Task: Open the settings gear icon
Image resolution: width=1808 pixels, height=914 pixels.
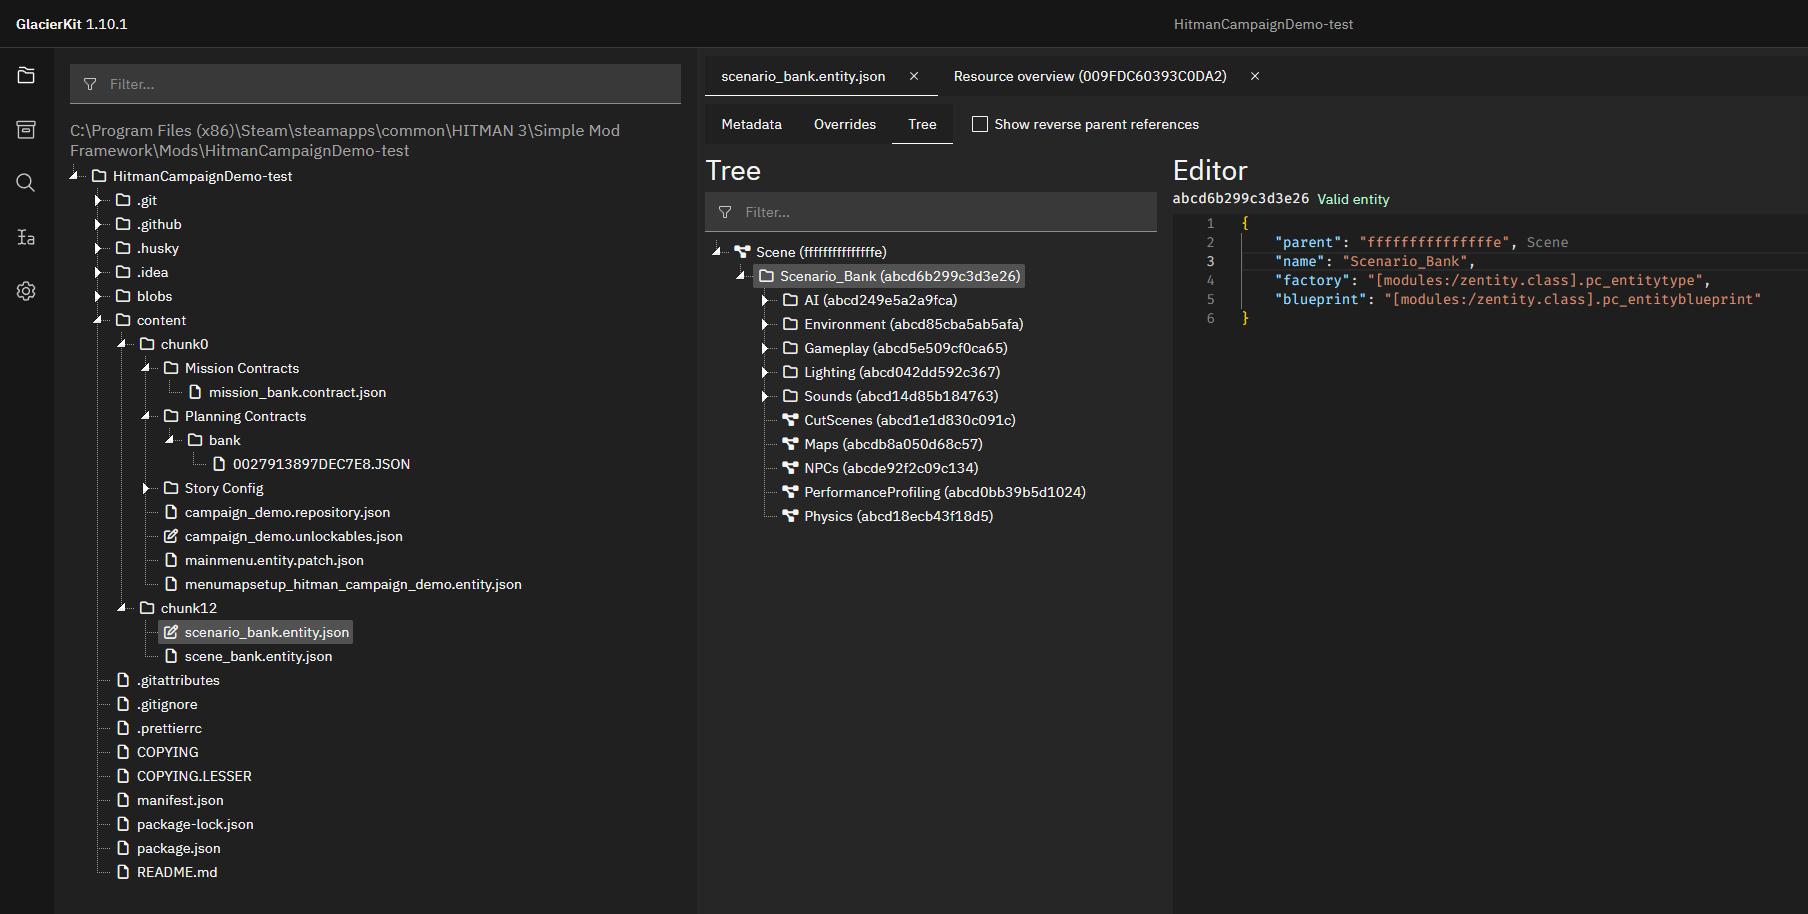Action: point(26,291)
